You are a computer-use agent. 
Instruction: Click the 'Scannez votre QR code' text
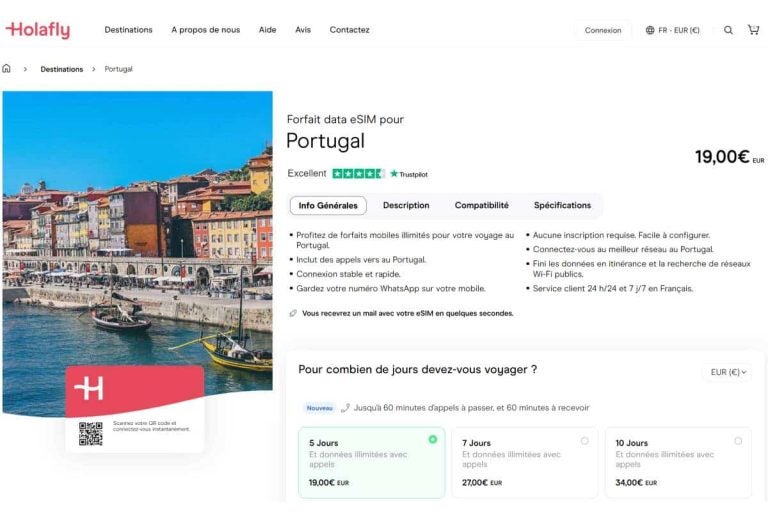(151, 426)
